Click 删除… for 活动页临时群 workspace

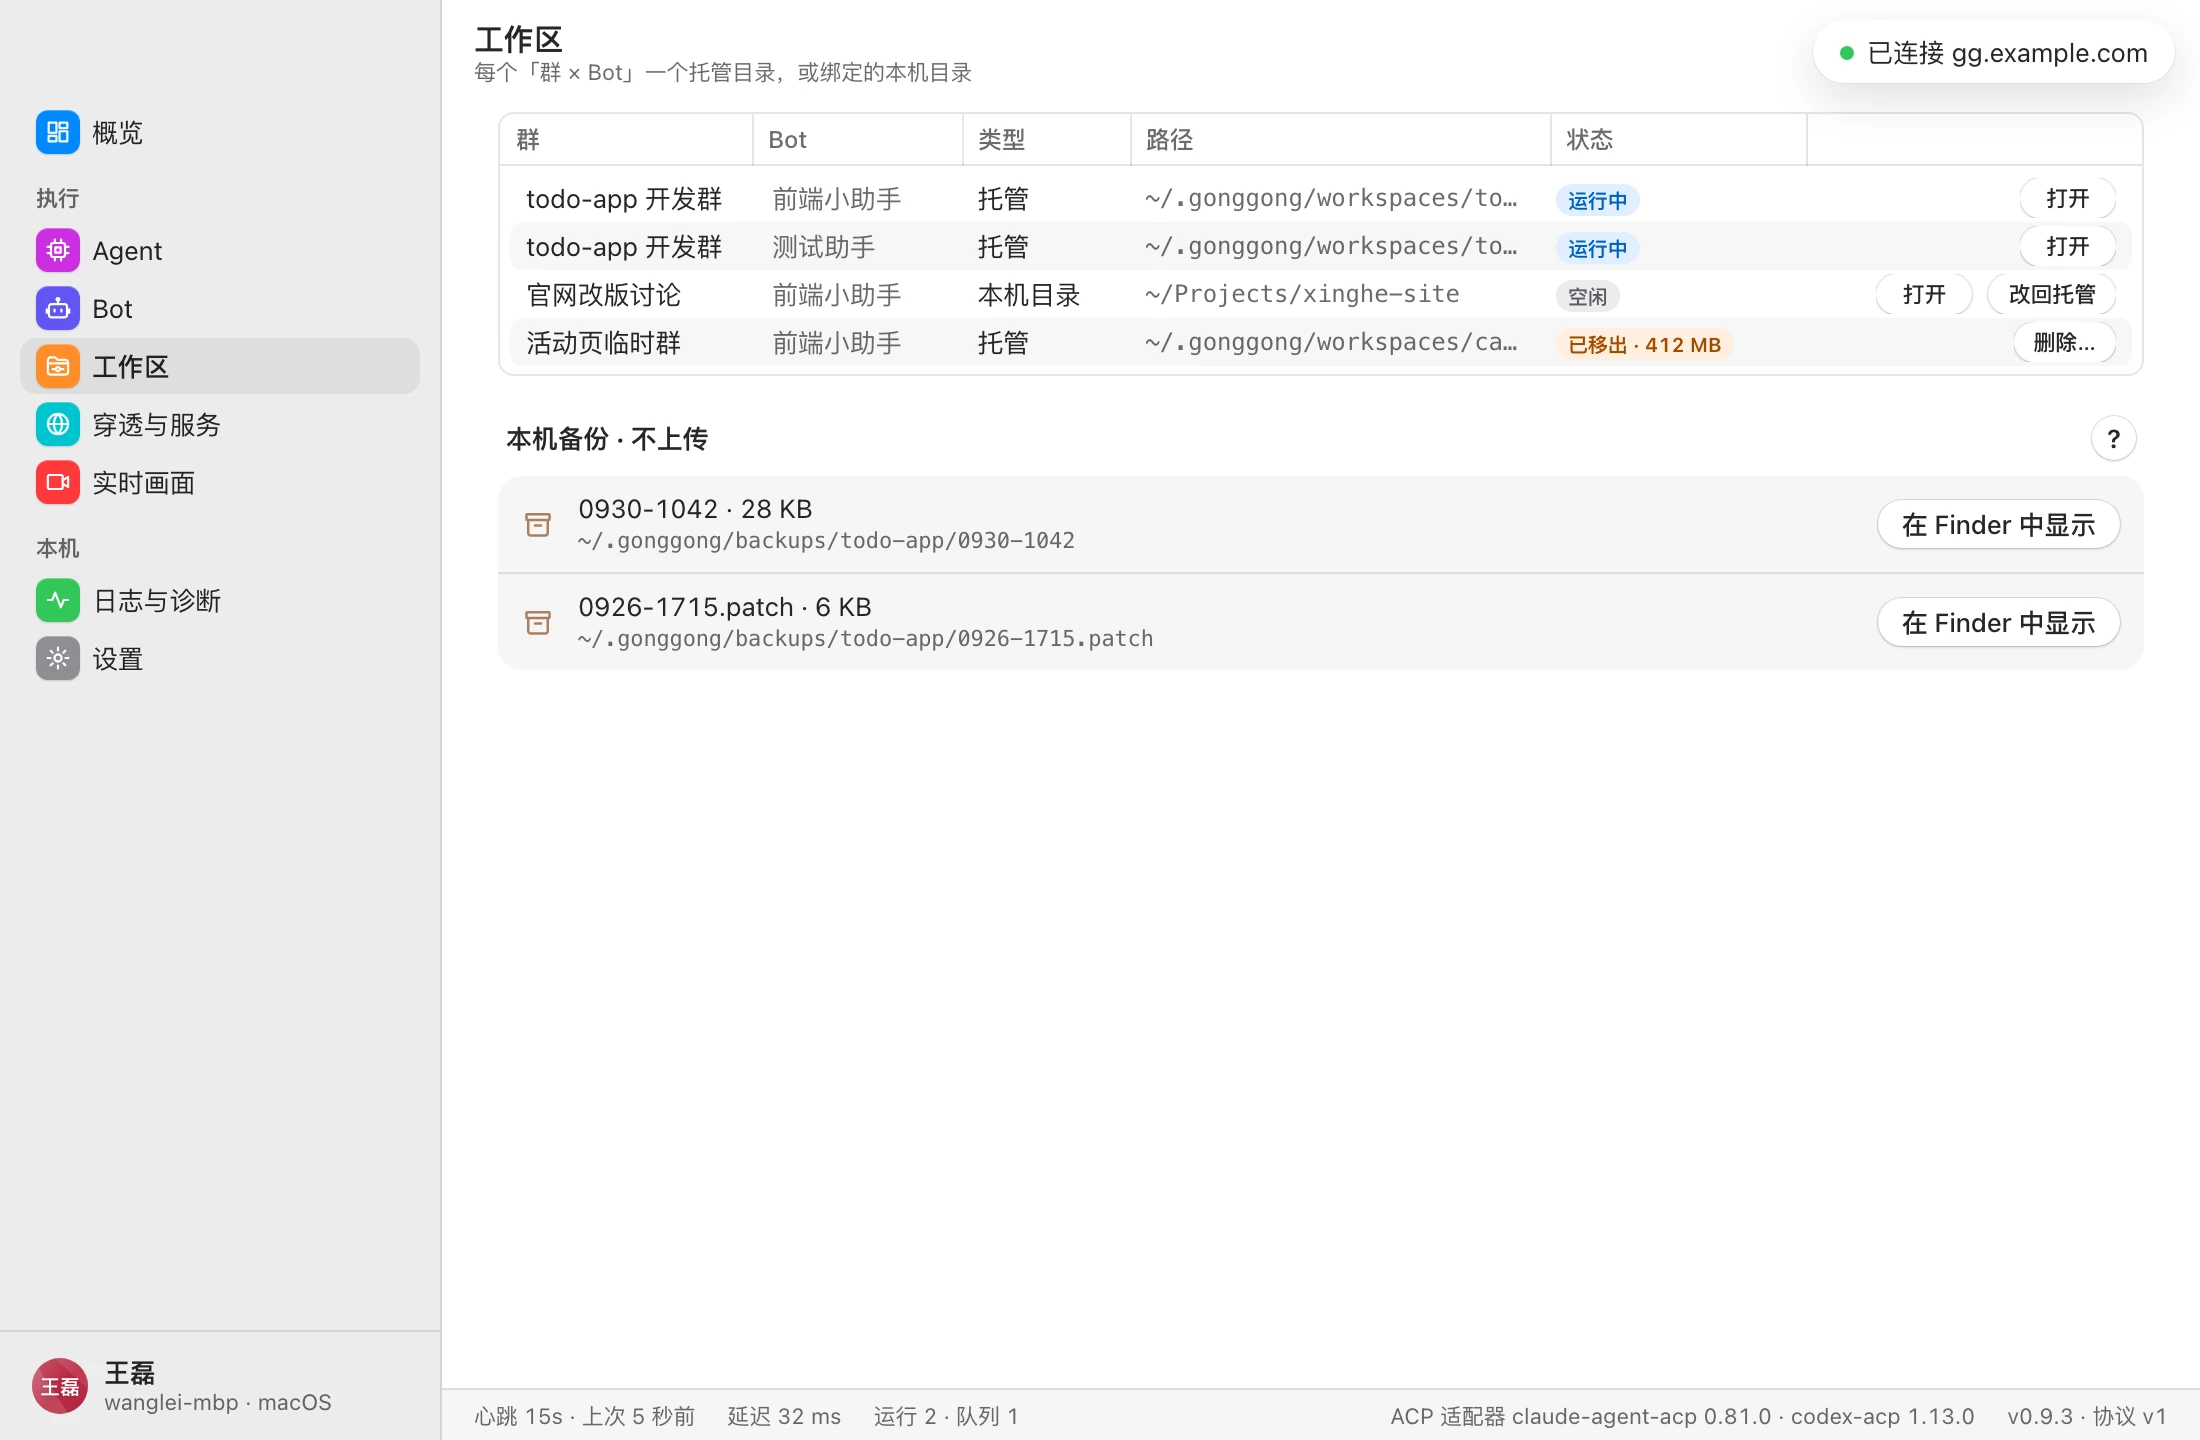tap(2064, 343)
